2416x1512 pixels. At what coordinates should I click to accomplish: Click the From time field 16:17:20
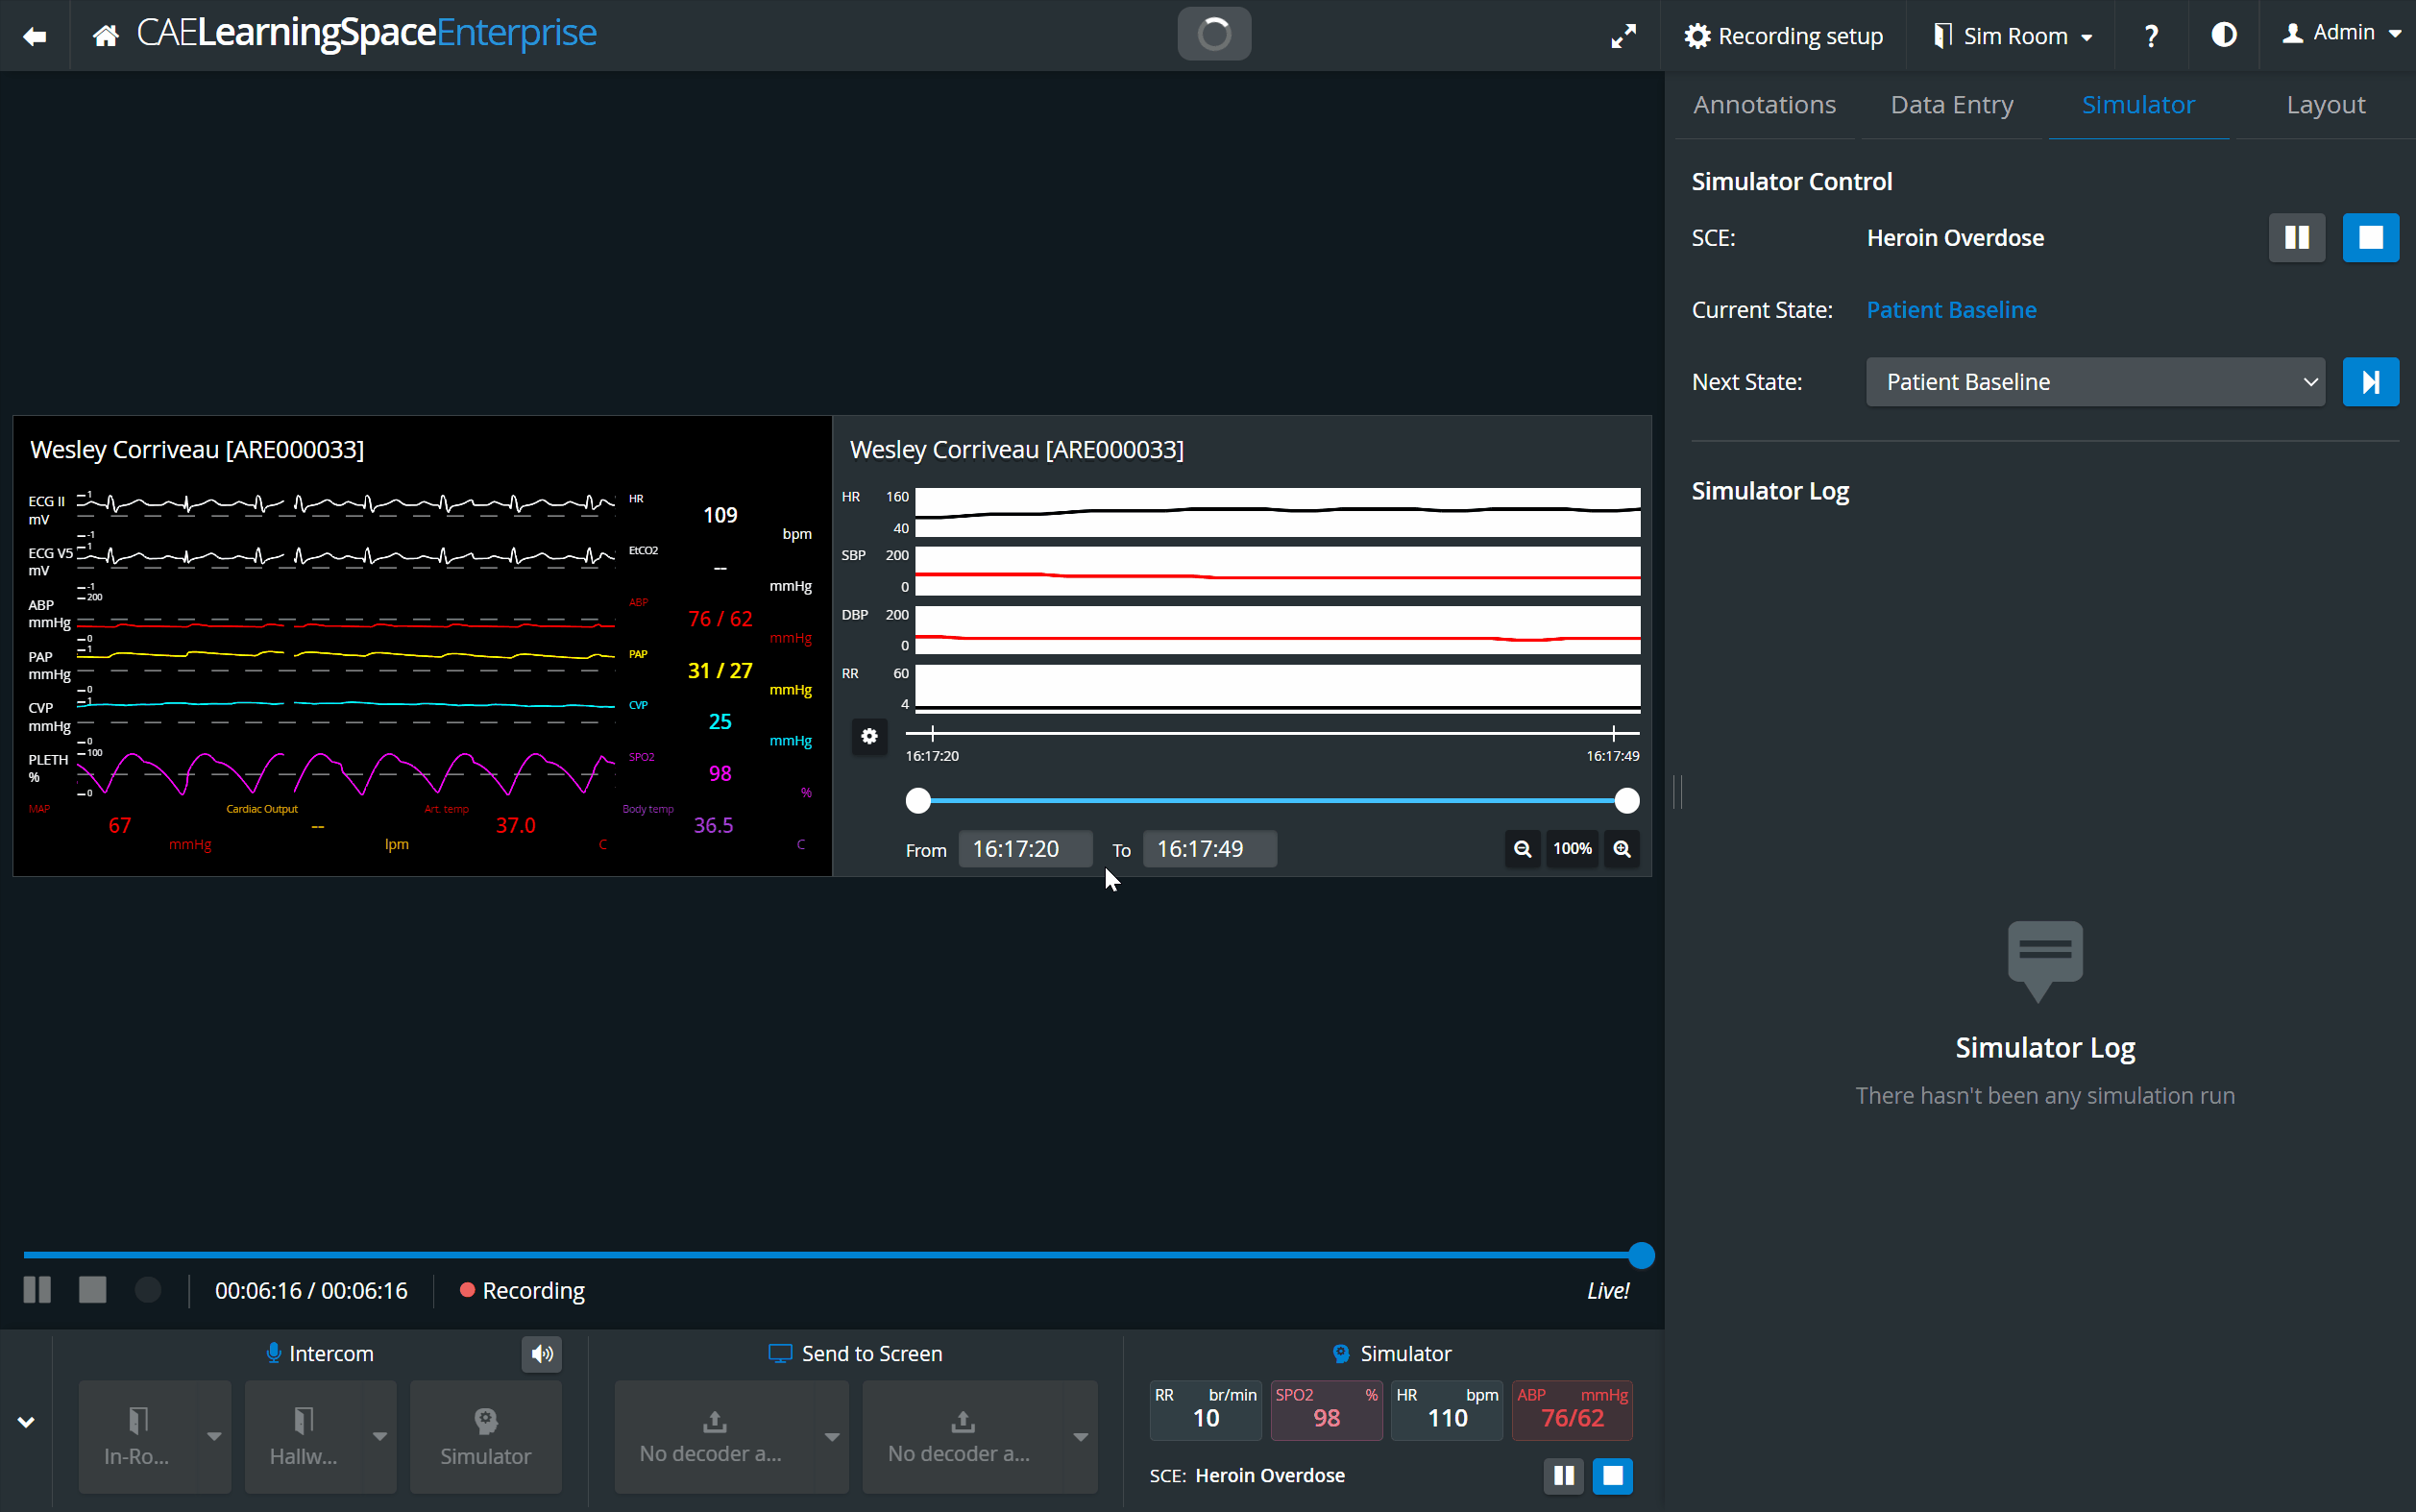pos(1025,849)
